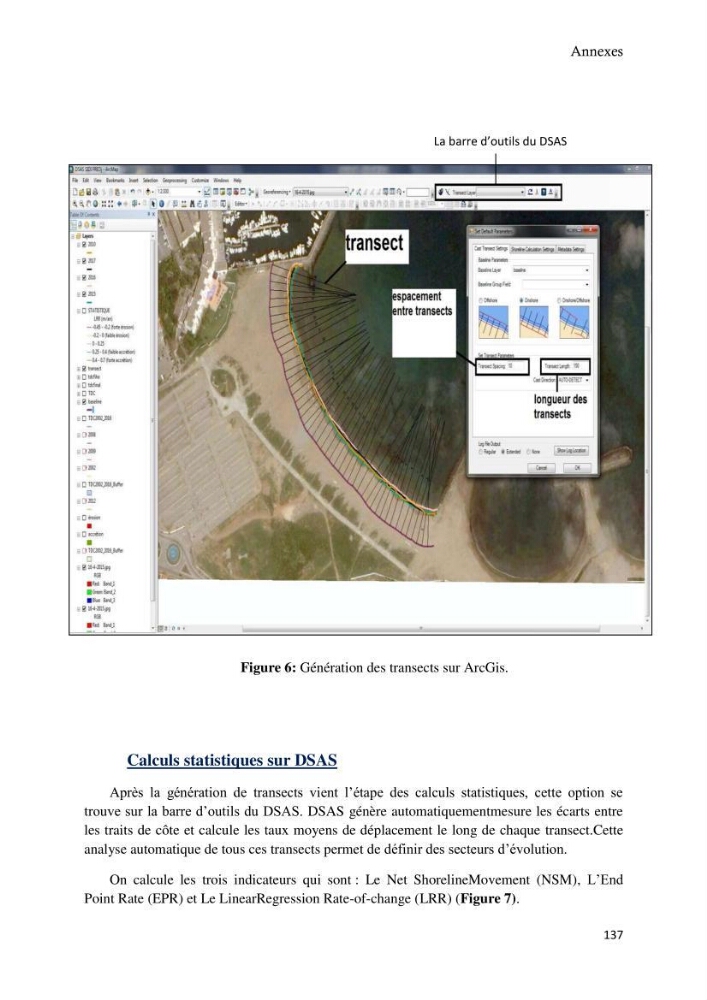The height and width of the screenshot is (1000, 707).
Task: Click the Go Back to Previous Extent arrow
Action: pos(119,204)
